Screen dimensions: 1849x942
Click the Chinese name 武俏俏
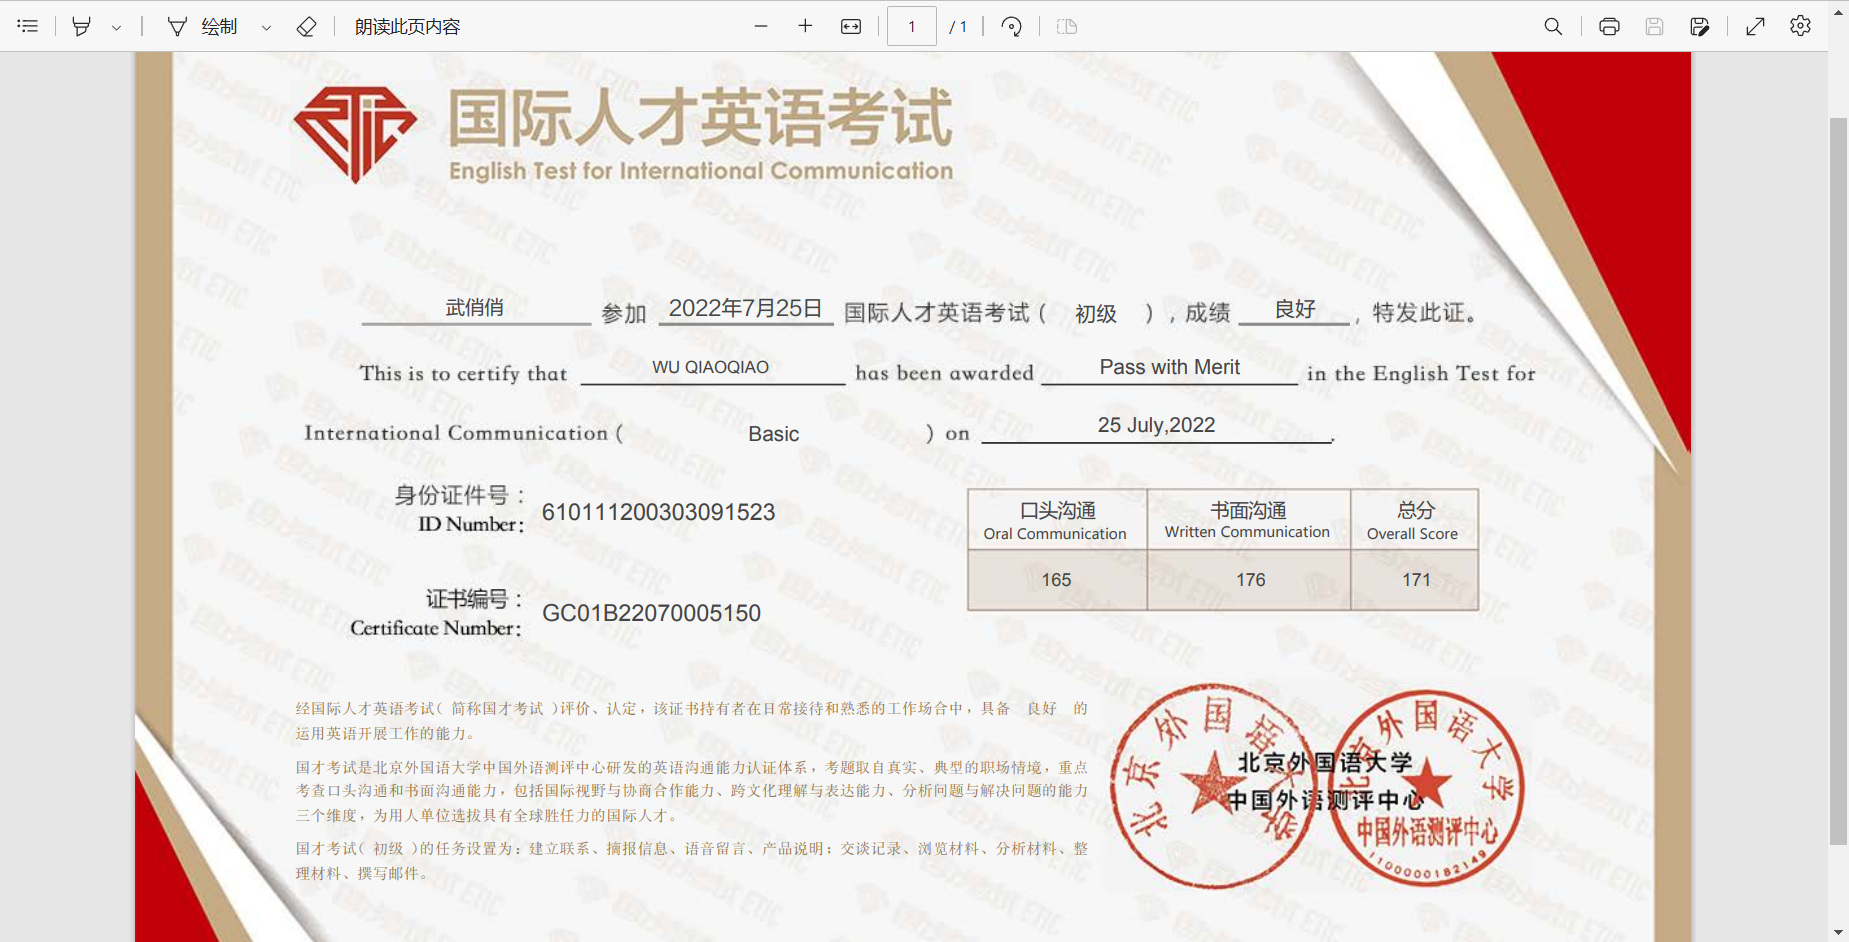click(474, 308)
